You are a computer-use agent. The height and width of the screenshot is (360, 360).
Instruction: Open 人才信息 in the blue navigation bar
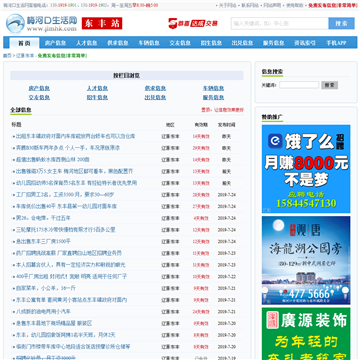(87, 43)
